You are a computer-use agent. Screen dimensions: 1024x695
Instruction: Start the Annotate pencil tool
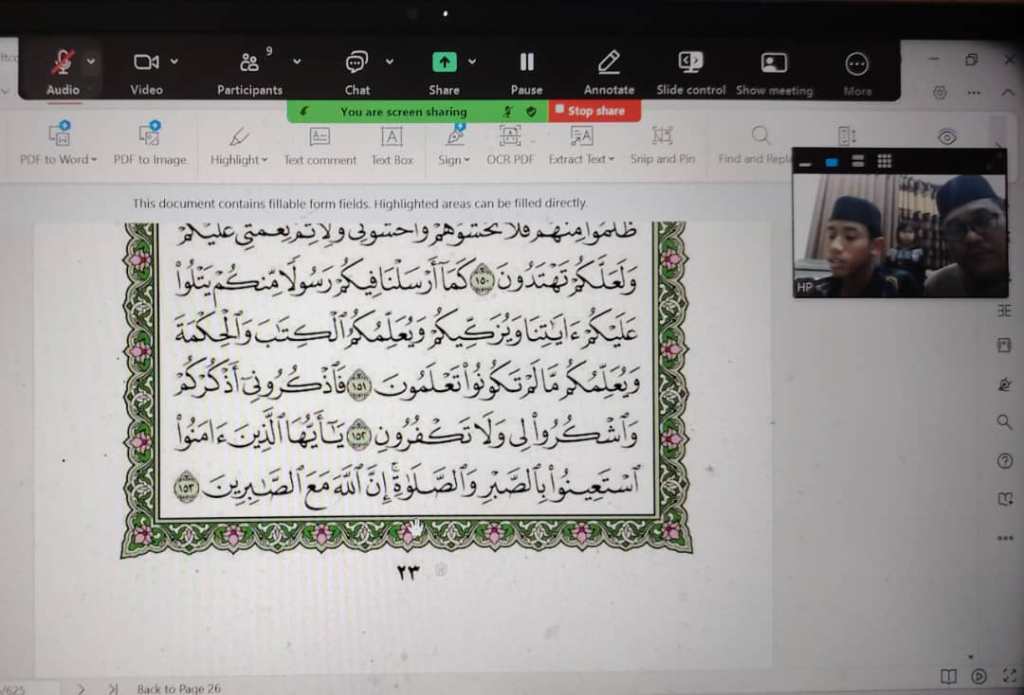pos(609,64)
